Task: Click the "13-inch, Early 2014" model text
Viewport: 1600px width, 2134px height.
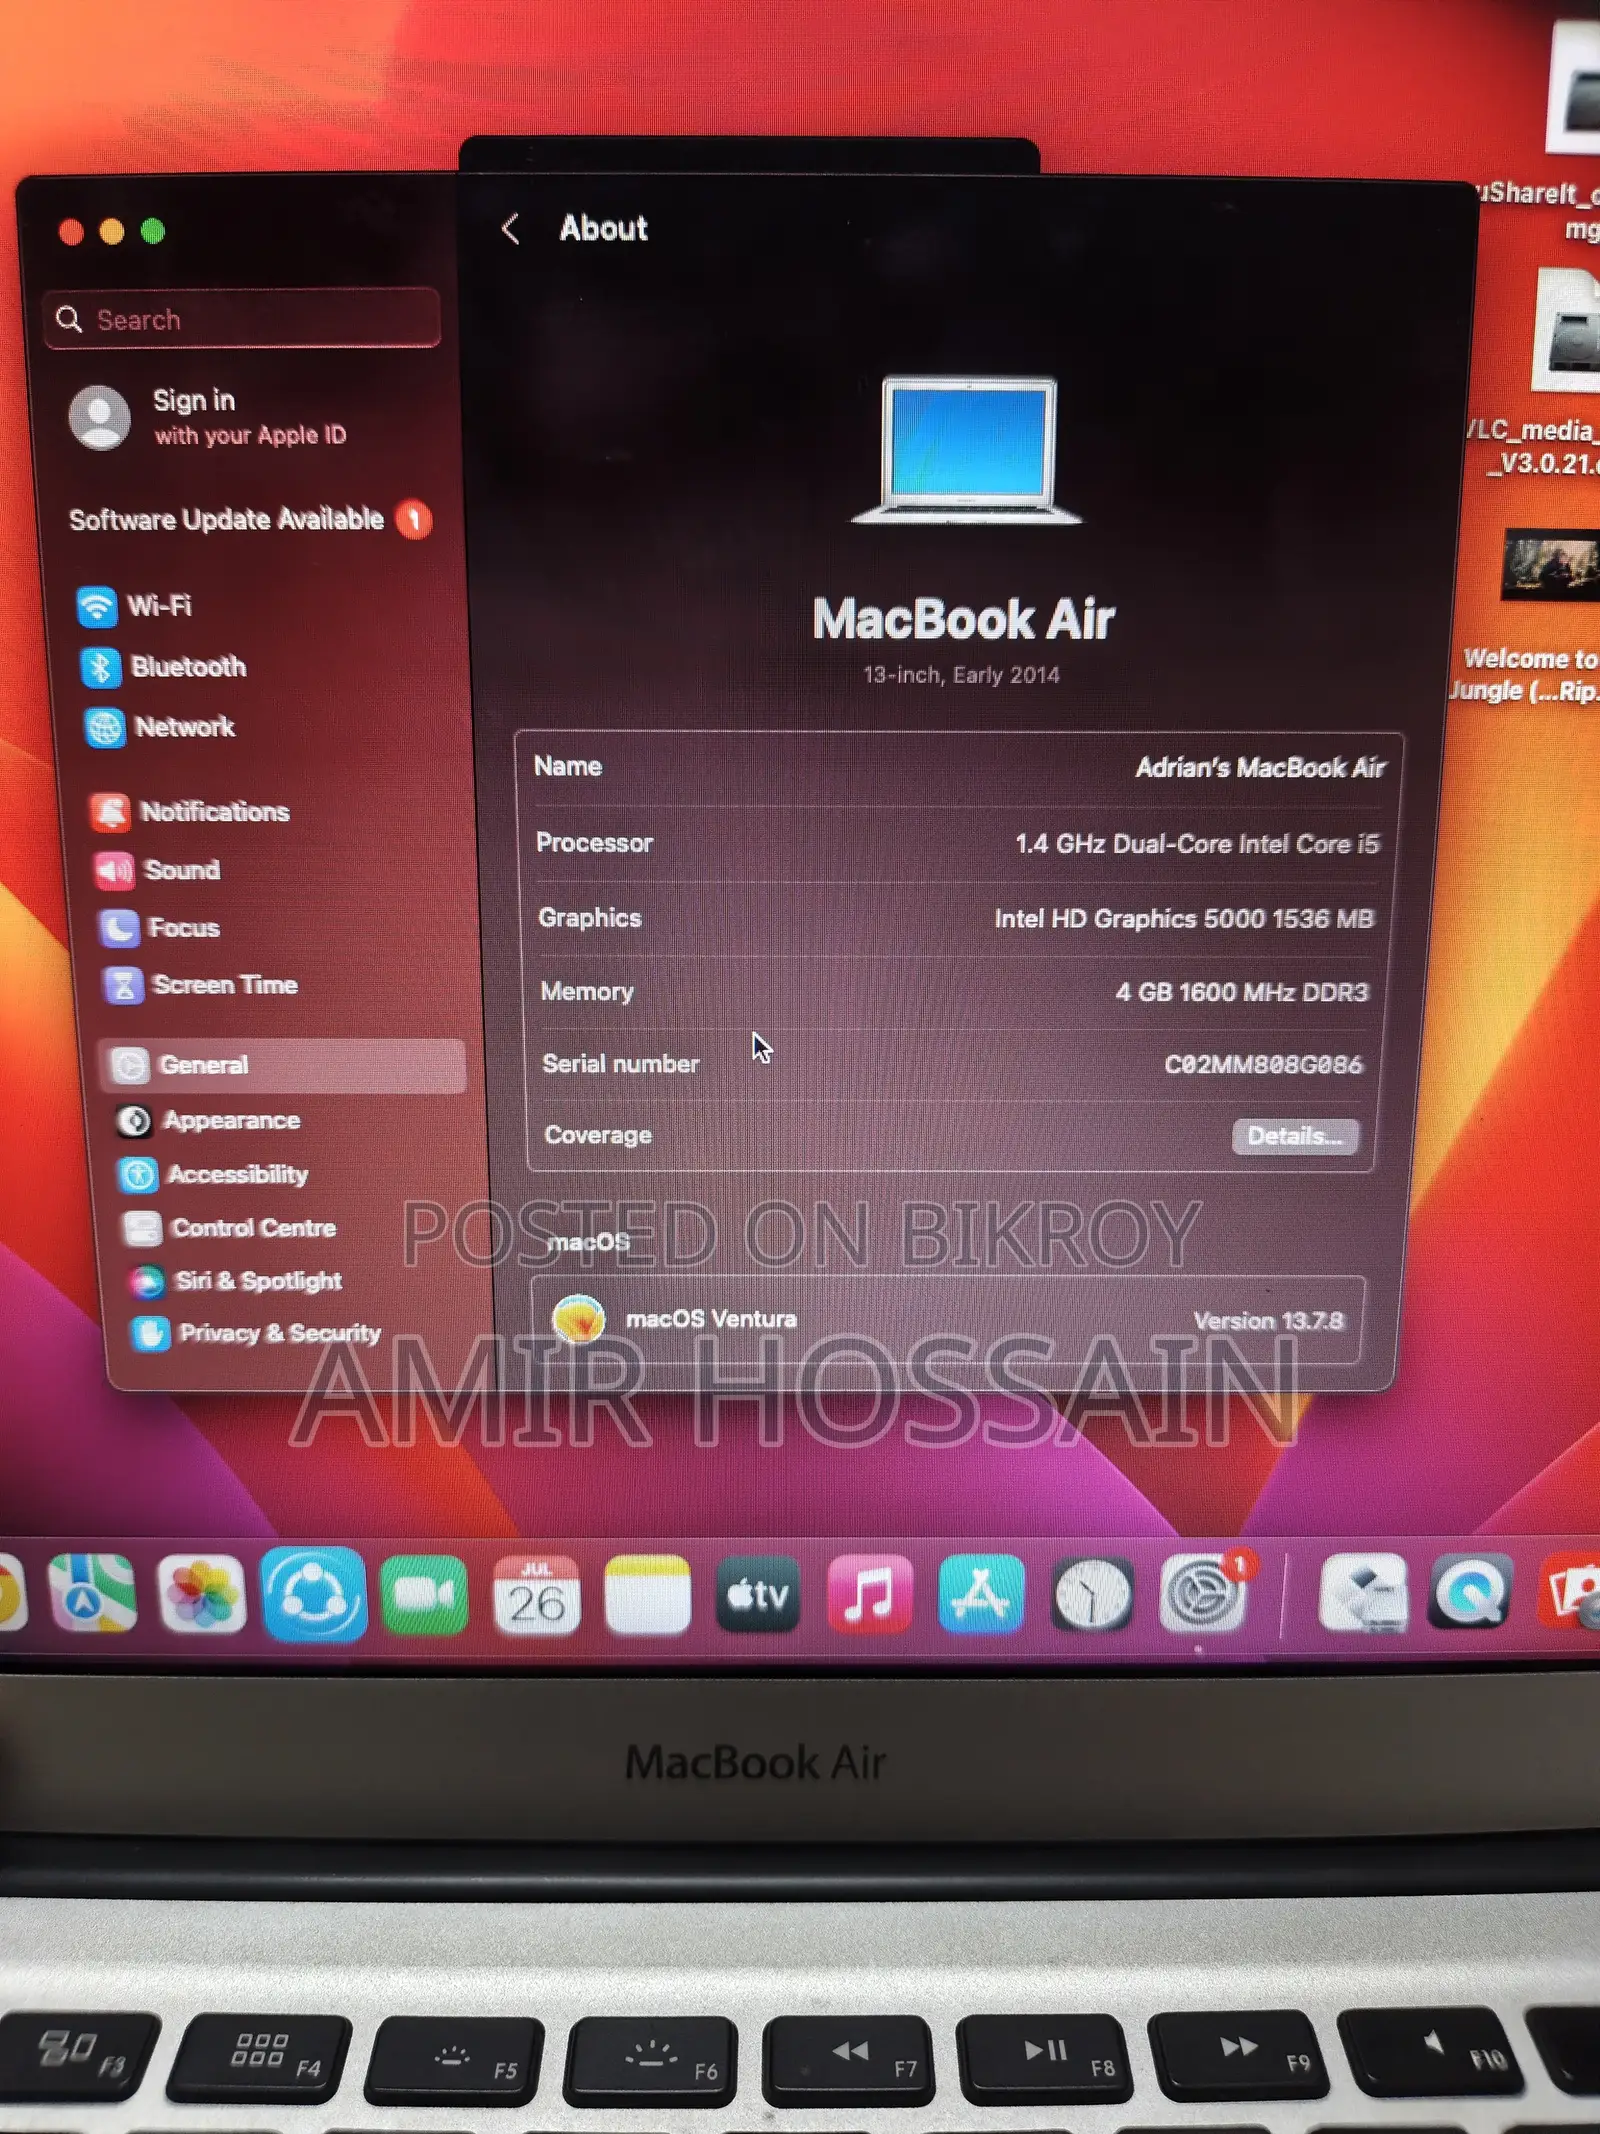Action: [961, 675]
